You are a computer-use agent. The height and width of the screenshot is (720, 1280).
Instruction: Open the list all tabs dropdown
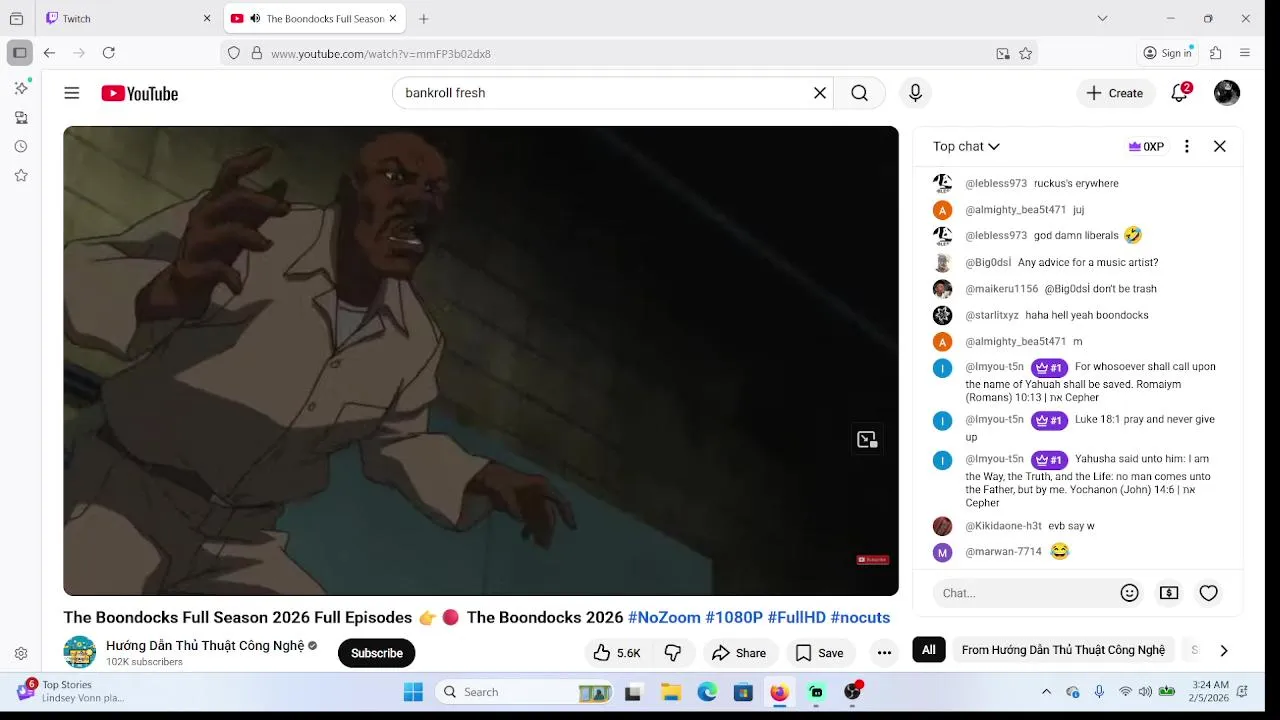coord(1102,18)
